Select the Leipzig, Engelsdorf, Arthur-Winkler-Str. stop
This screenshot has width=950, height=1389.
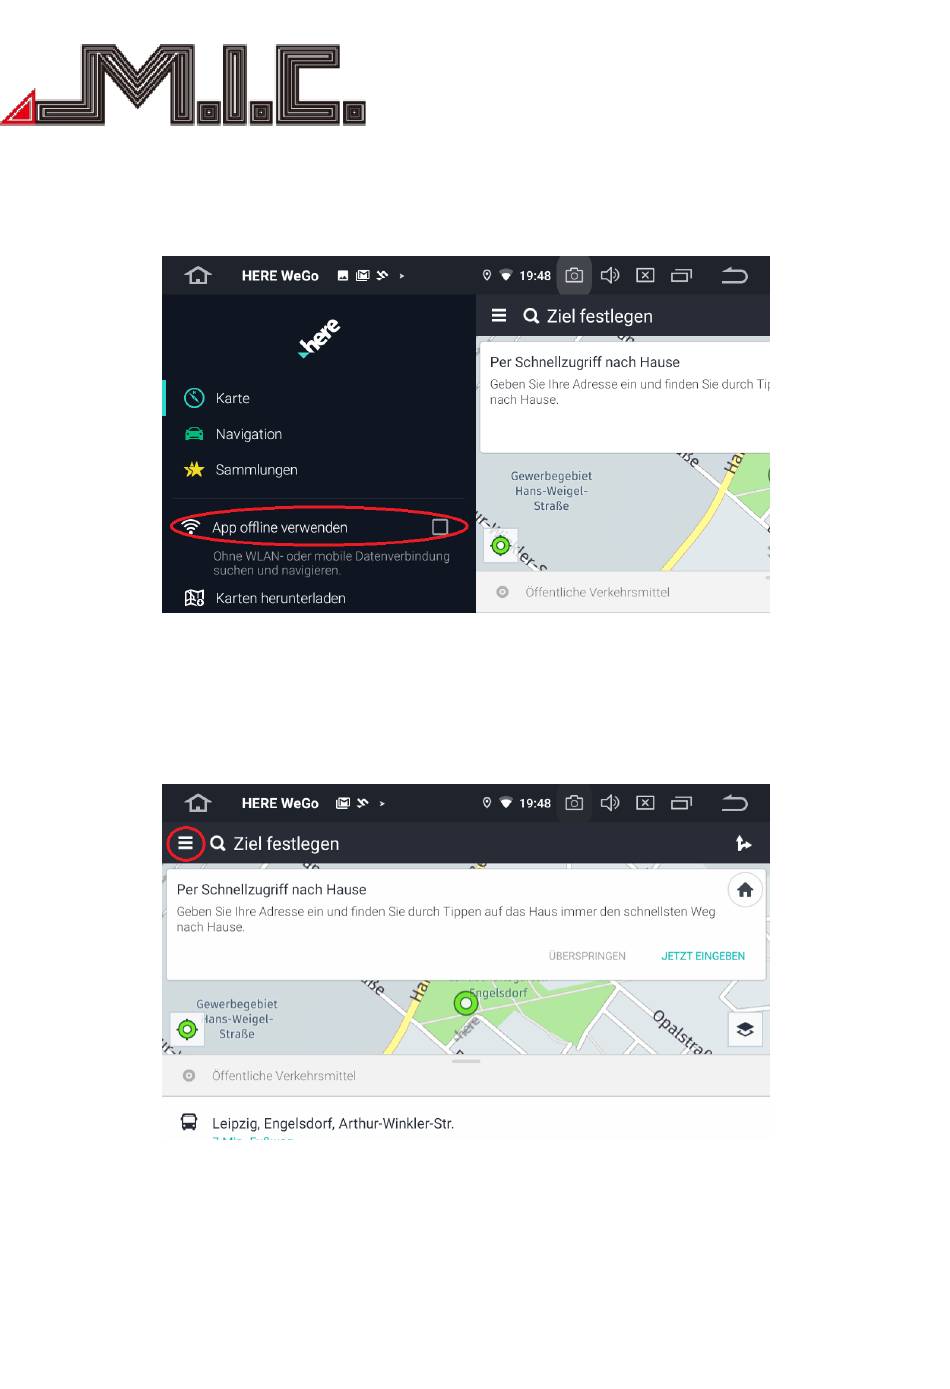[333, 1123]
